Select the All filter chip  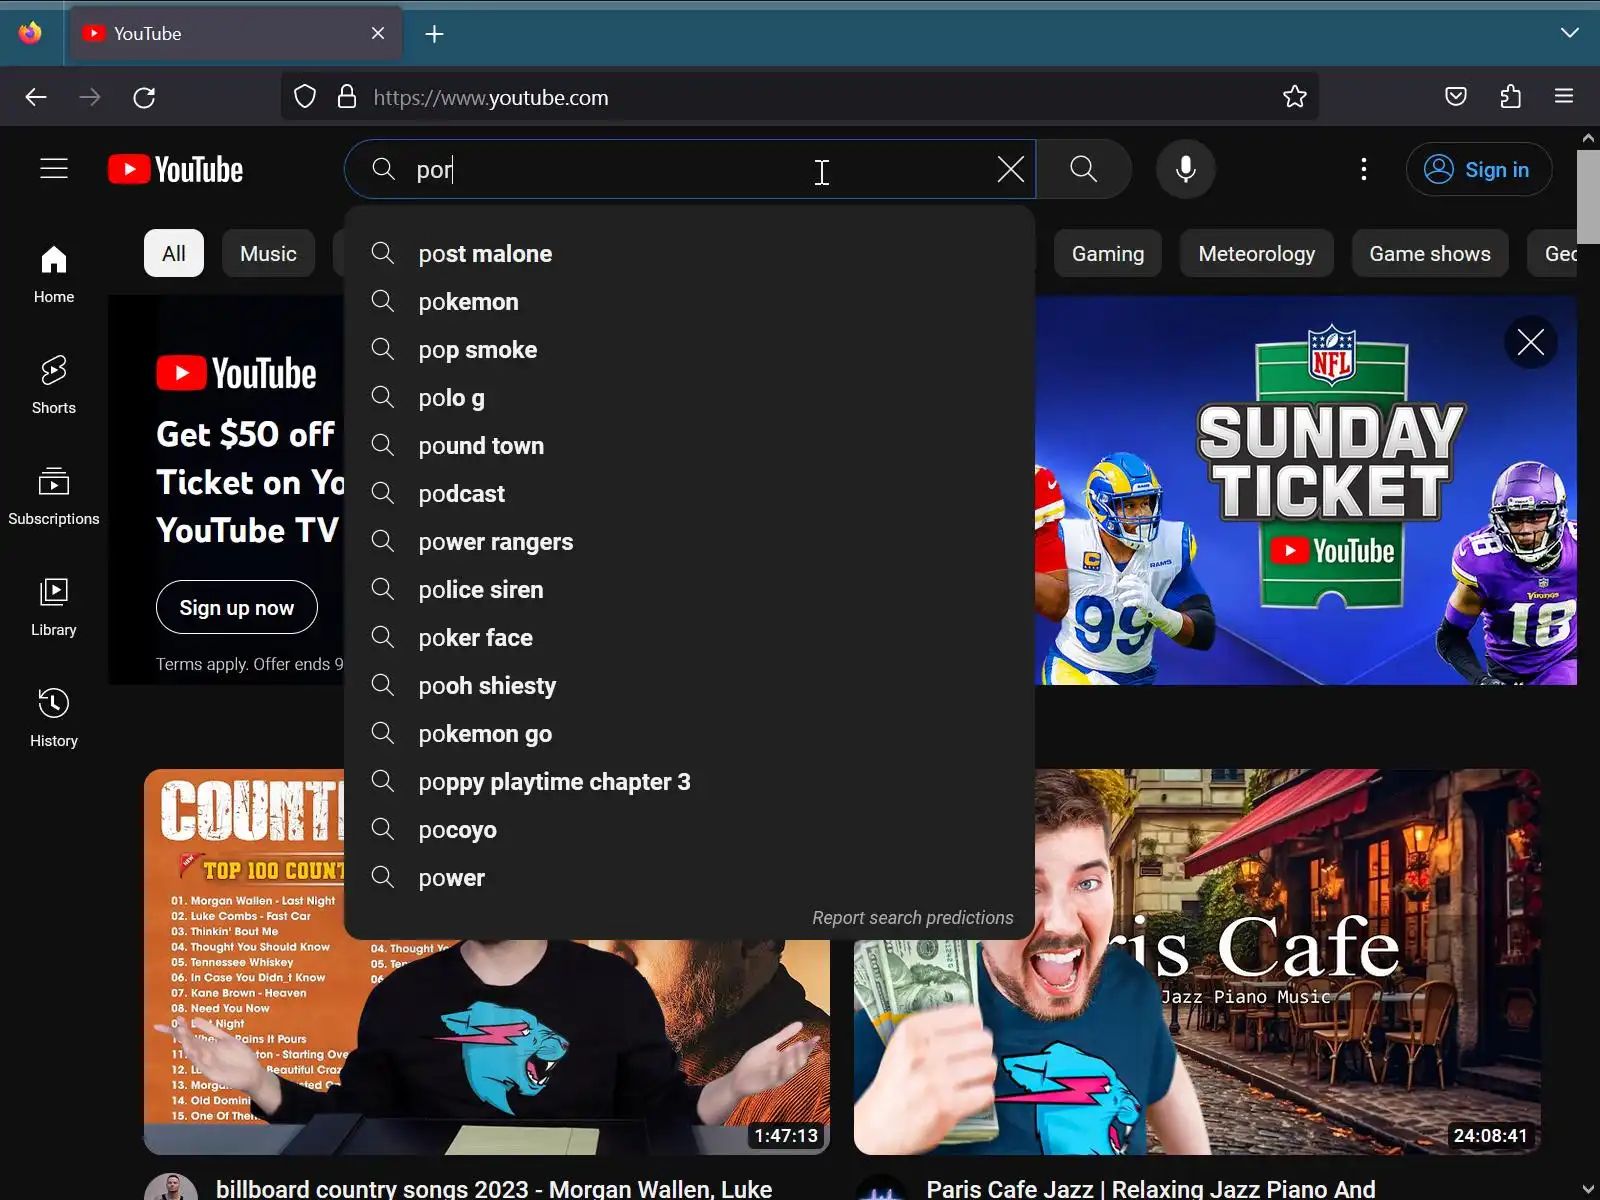[174, 254]
